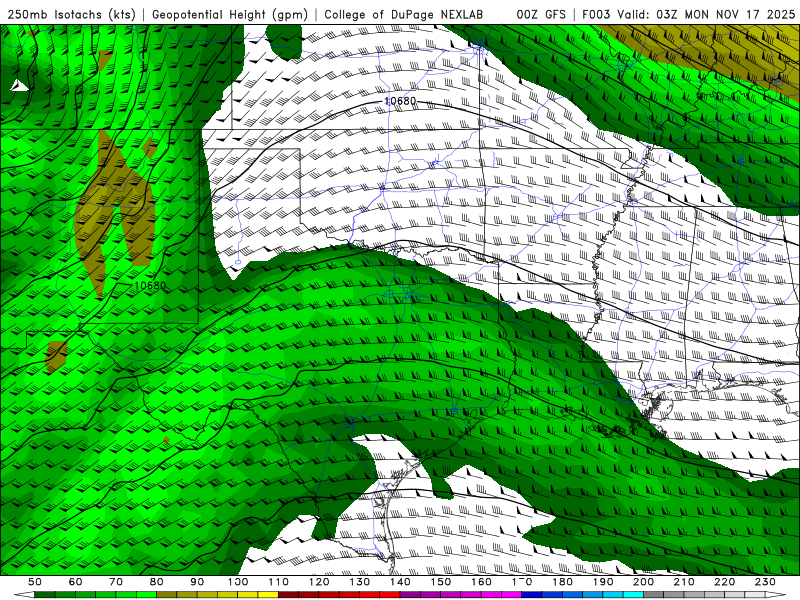Click the '150' color bar label

440,582
